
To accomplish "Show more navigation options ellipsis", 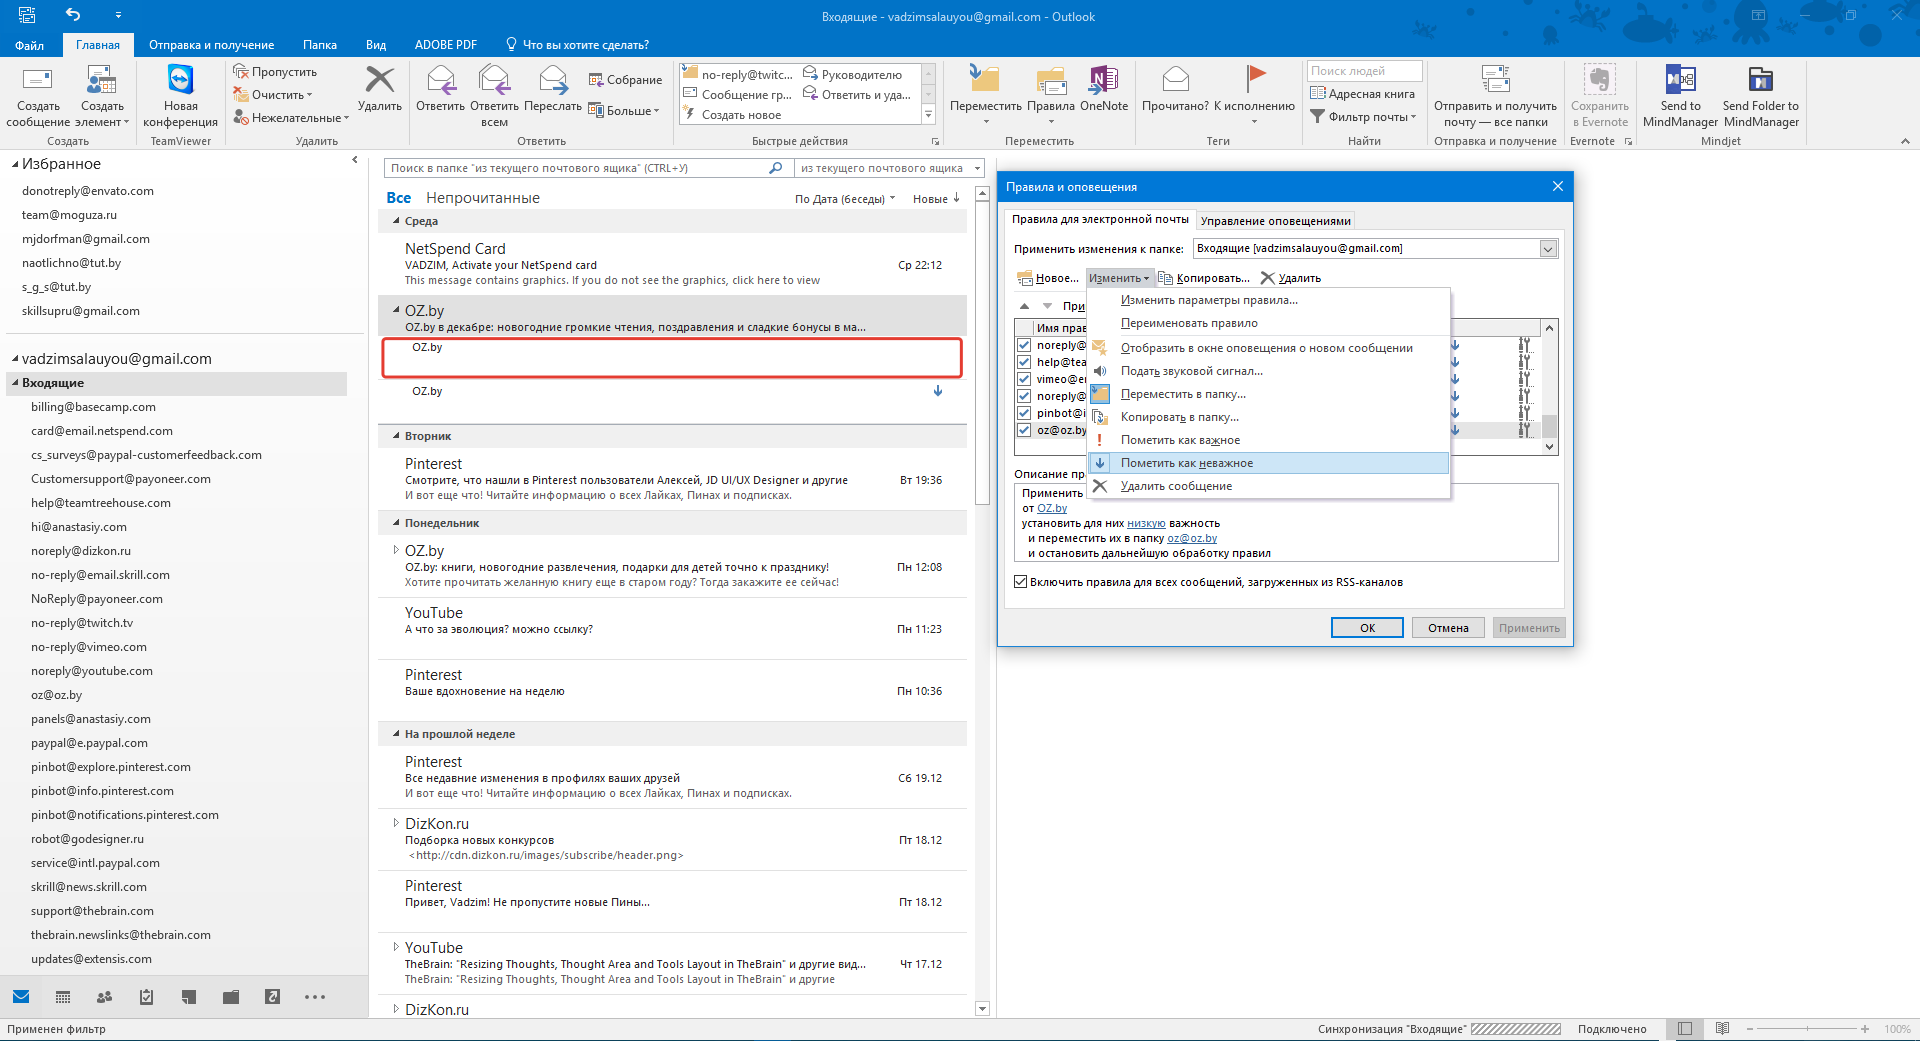I will tap(315, 997).
